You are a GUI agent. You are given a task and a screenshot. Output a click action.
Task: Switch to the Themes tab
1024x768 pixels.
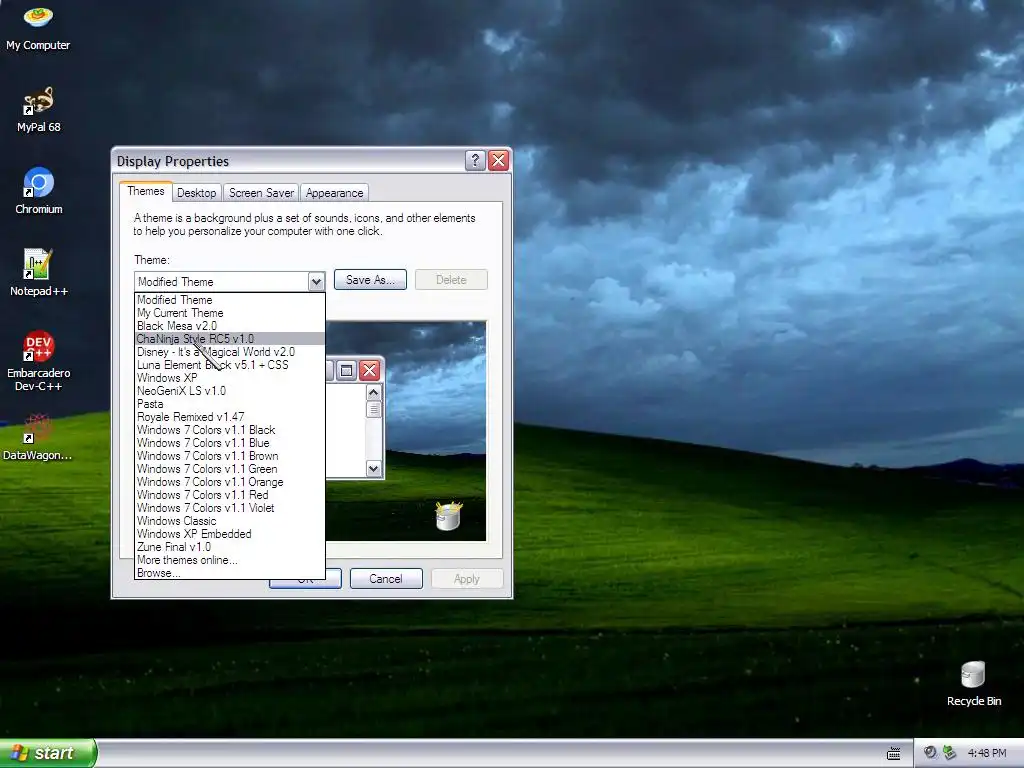coord(146,191)
